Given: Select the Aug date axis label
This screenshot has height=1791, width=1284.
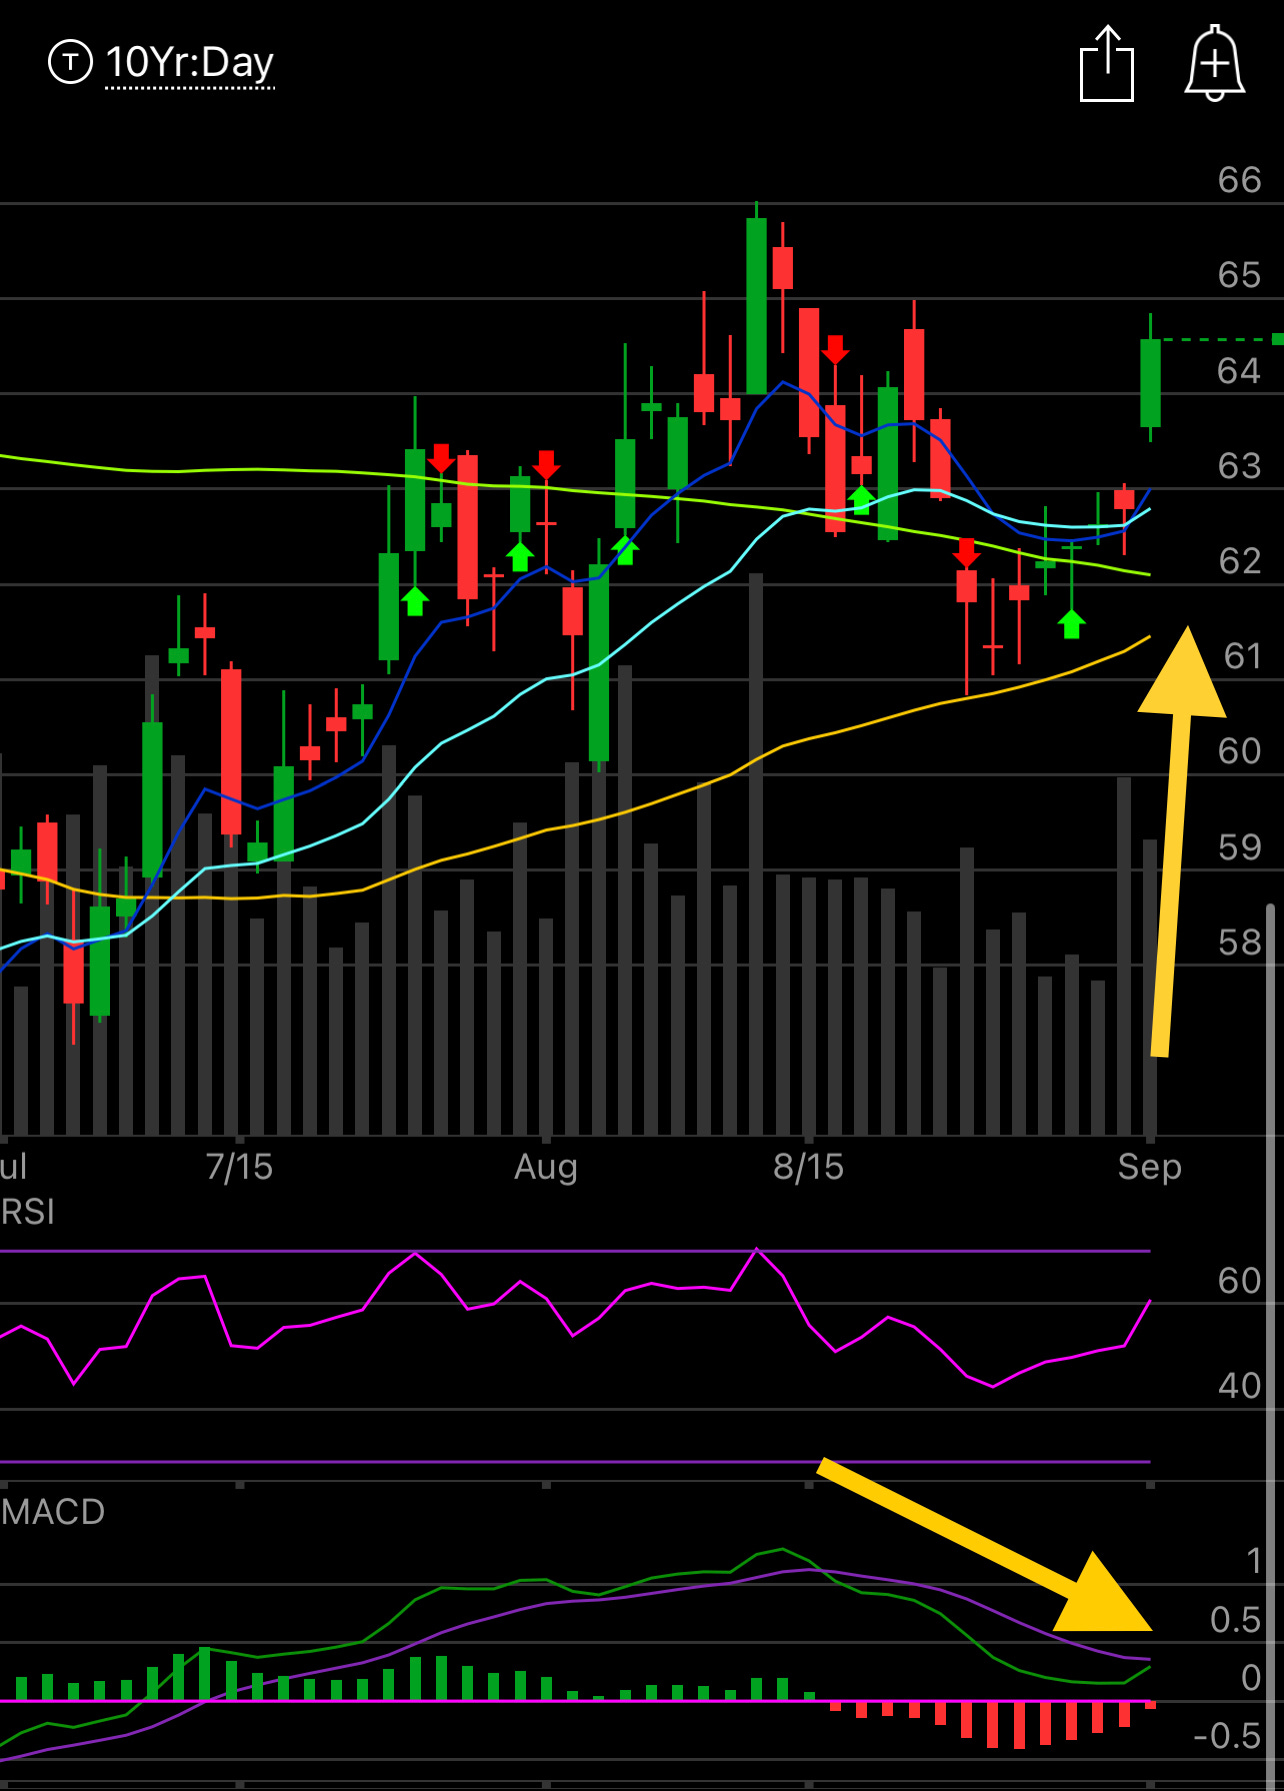Looking at the screenshot, I should click(546, 1167).
